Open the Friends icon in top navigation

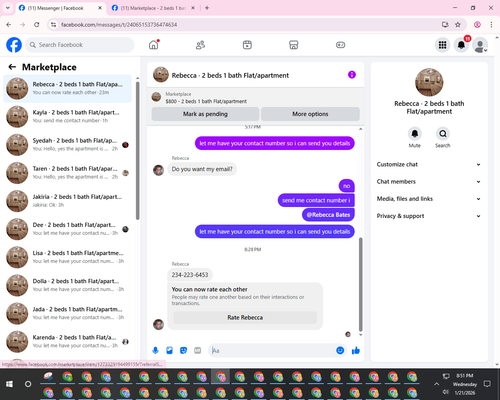[200, 45]
